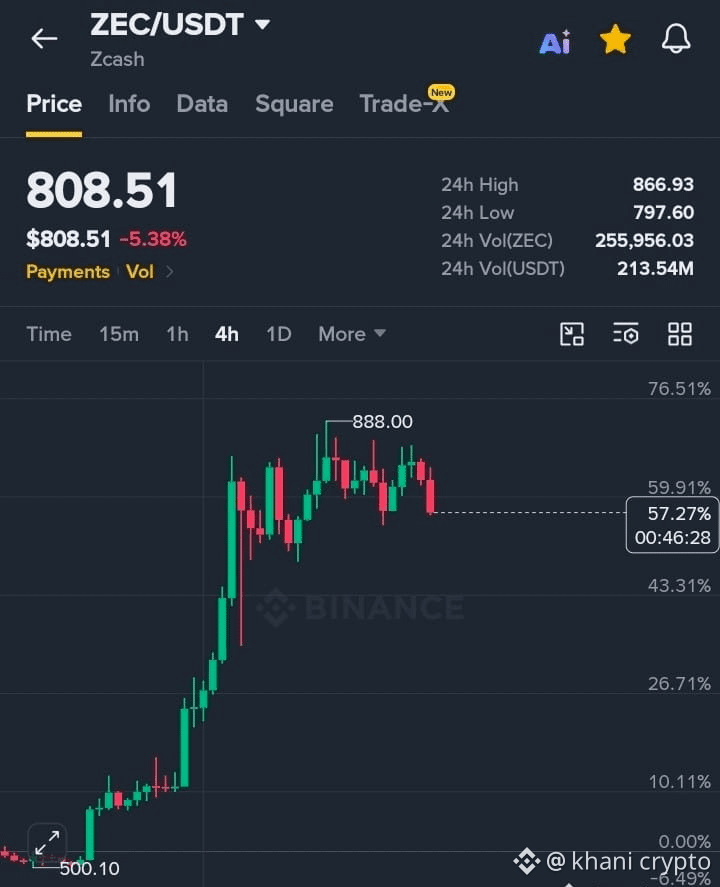The height and width of the screenshot is (887, 720).
Task: Open the Square tab
Action: coord(294,104)
